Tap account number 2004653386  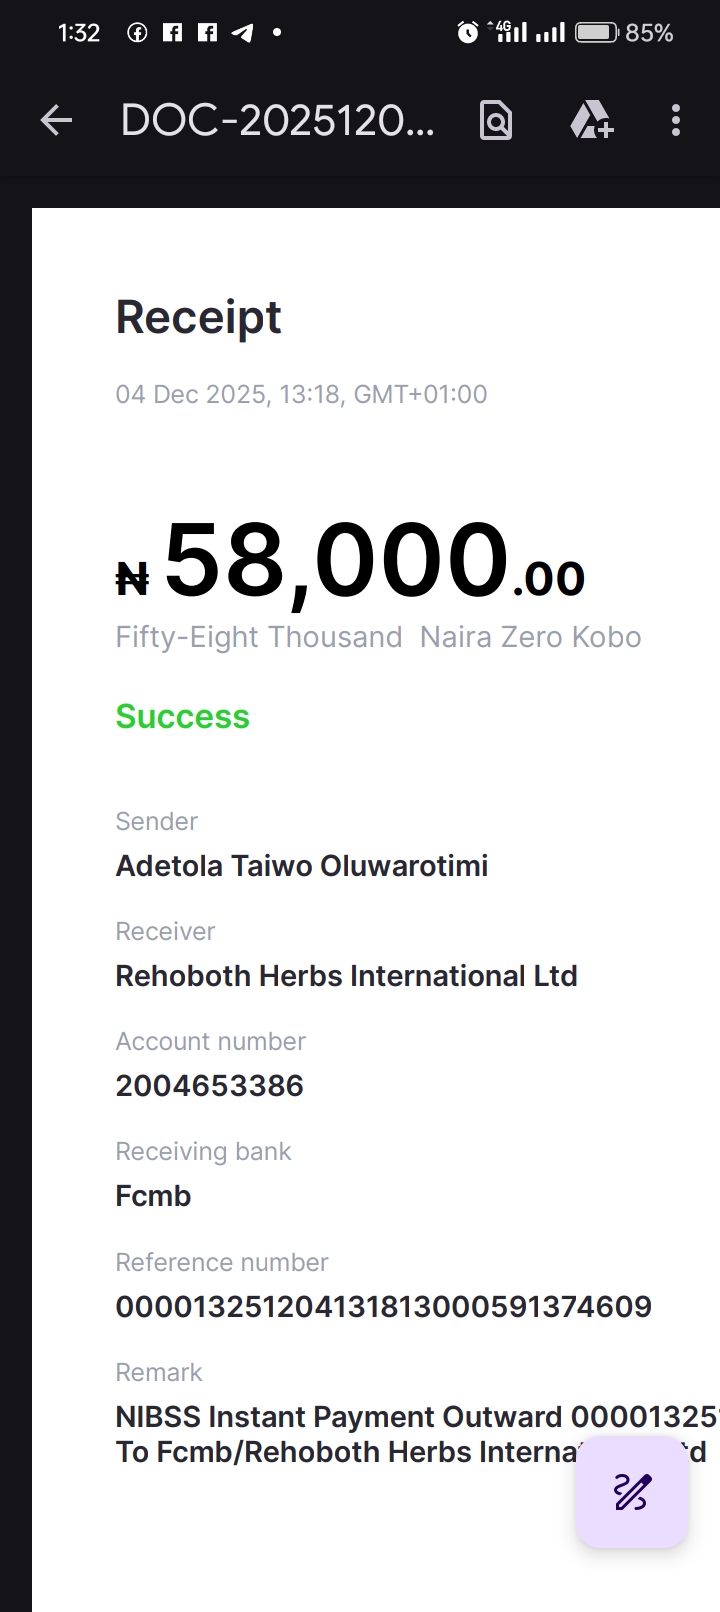209,1085
